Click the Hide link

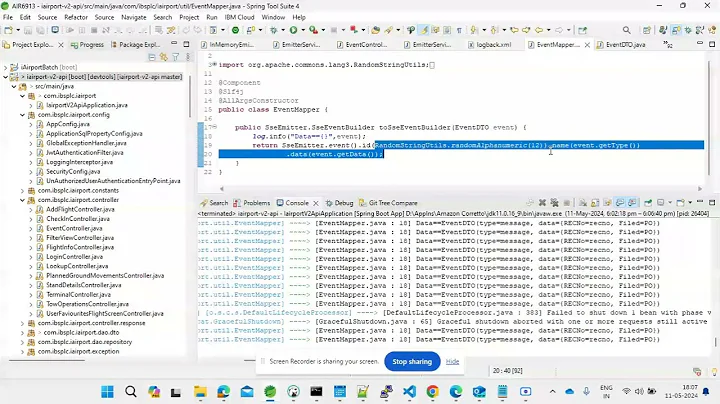[x=452, y=362]
